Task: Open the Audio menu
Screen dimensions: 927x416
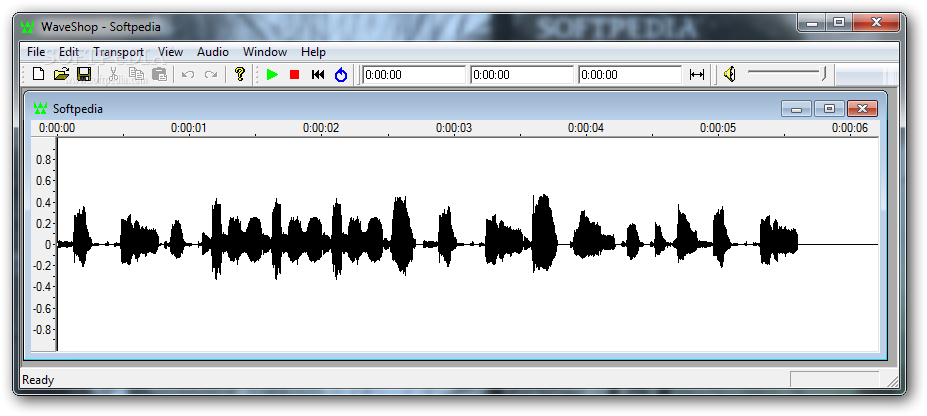Action: click(x=213, y=52)
